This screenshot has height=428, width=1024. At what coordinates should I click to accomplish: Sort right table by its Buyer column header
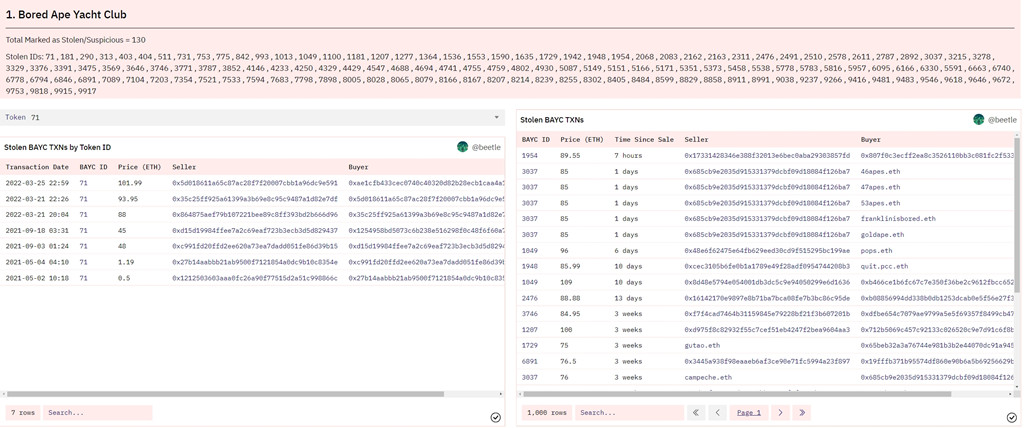871,139
